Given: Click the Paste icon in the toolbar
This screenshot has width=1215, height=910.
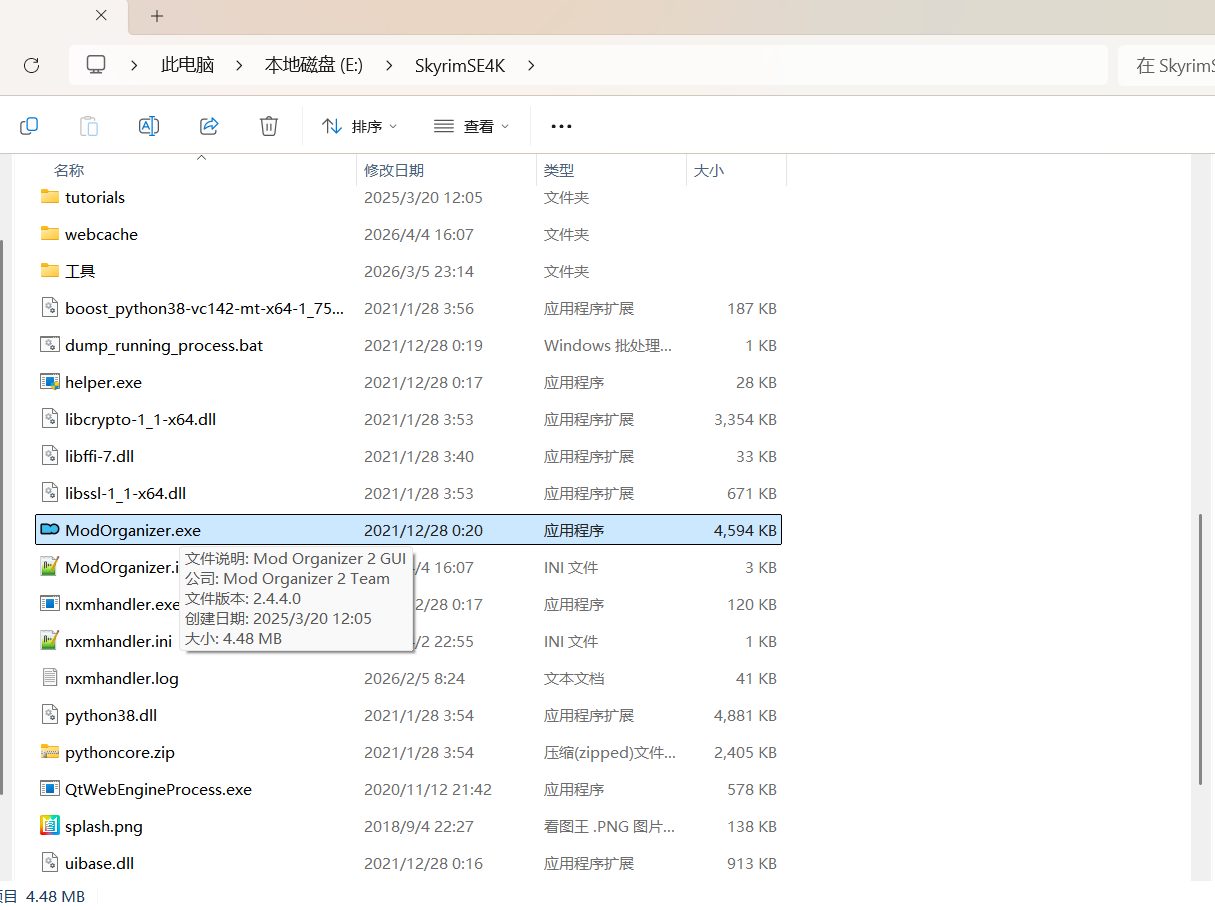Looking at the screenshot, I should click(88, 125).
